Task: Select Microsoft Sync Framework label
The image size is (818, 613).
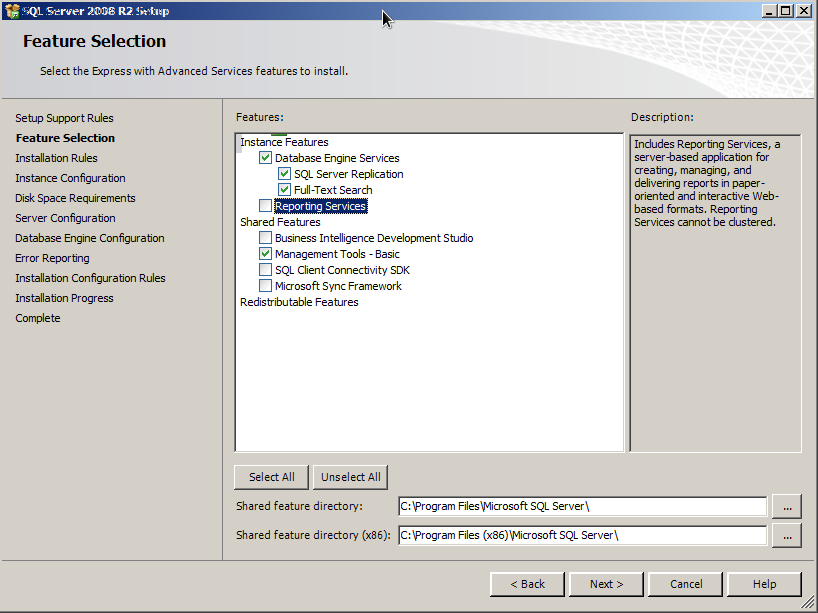Action: pos(338,286)
